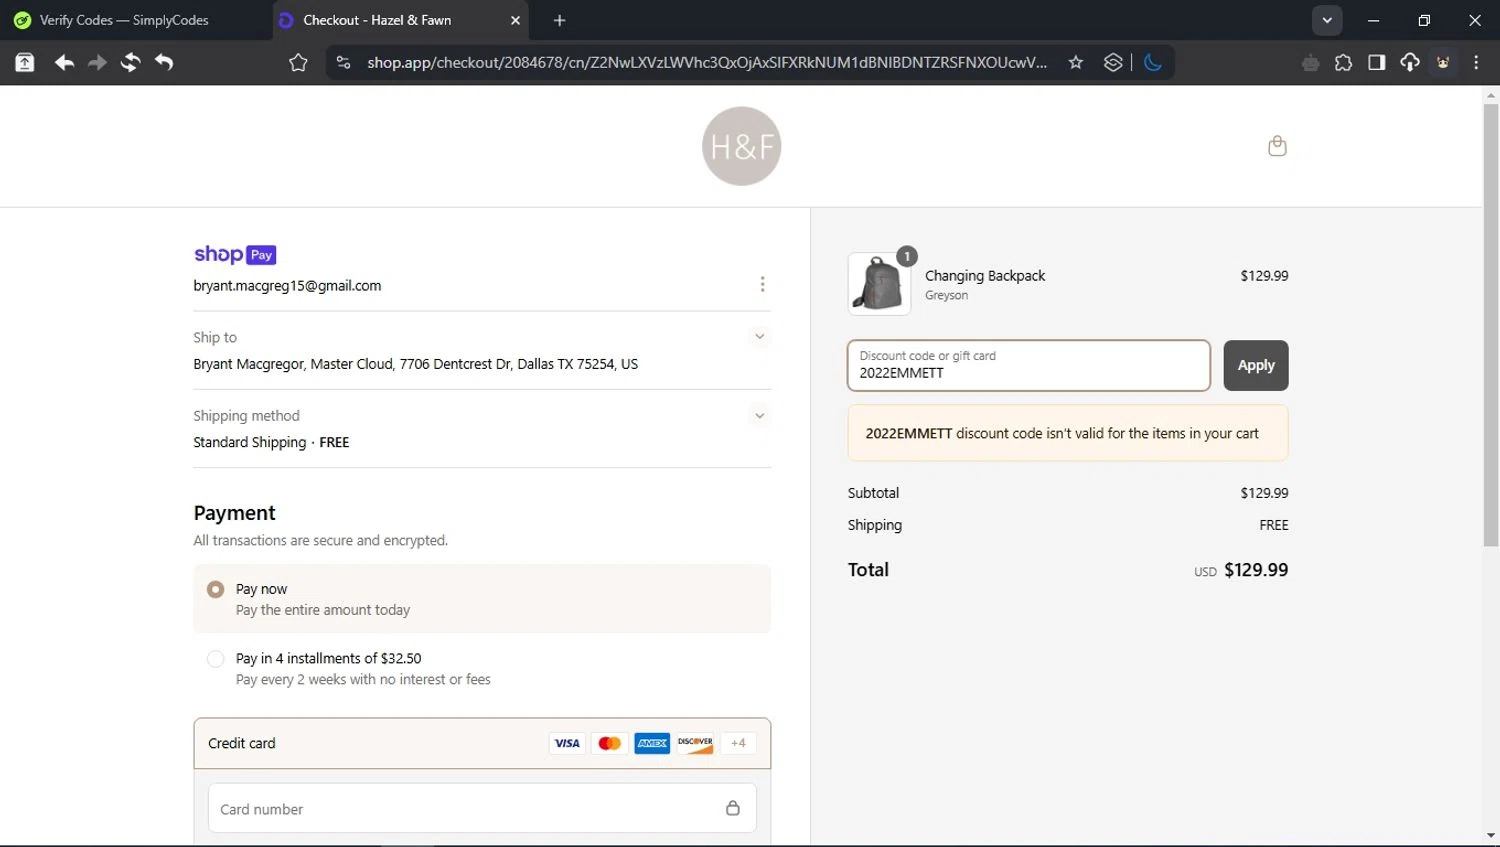Click the undo arrow icon in toolbar
The image size is (1500, 847).
click(x=164, y=62)
